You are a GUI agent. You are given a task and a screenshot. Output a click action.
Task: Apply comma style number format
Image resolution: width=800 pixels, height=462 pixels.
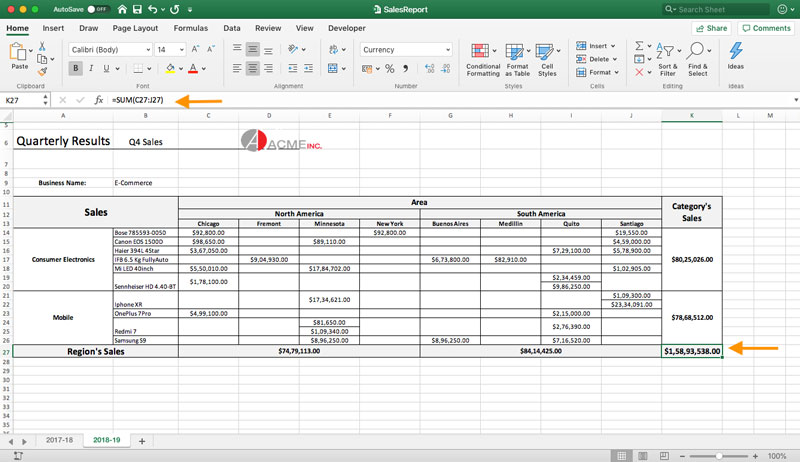point(406,68)
